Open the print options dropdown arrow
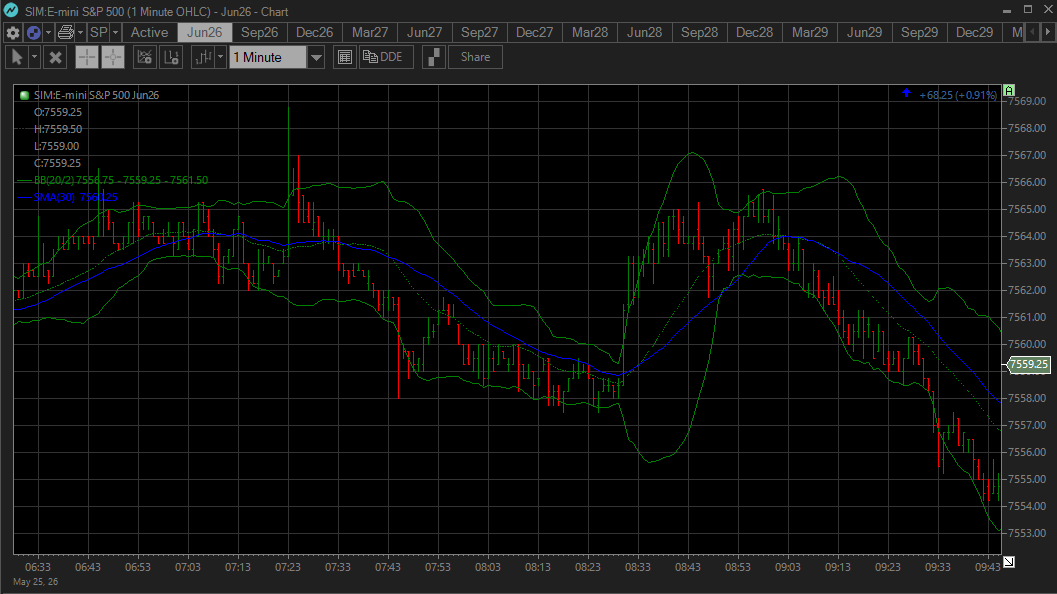 pos(81,32)
